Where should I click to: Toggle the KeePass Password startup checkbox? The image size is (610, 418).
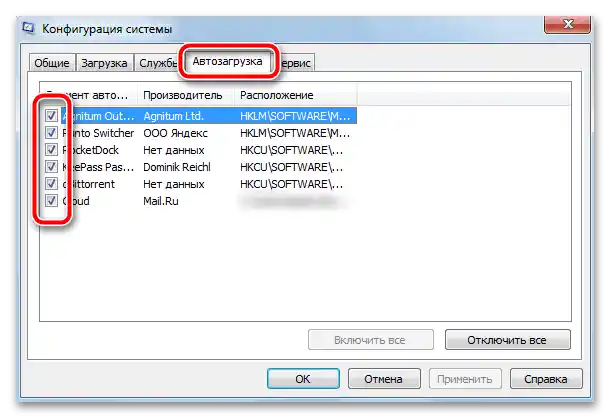click(x=51, y=167)
